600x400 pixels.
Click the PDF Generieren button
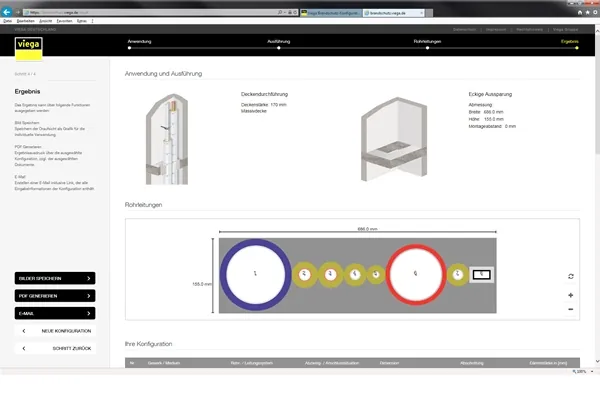tap(55, 296)
